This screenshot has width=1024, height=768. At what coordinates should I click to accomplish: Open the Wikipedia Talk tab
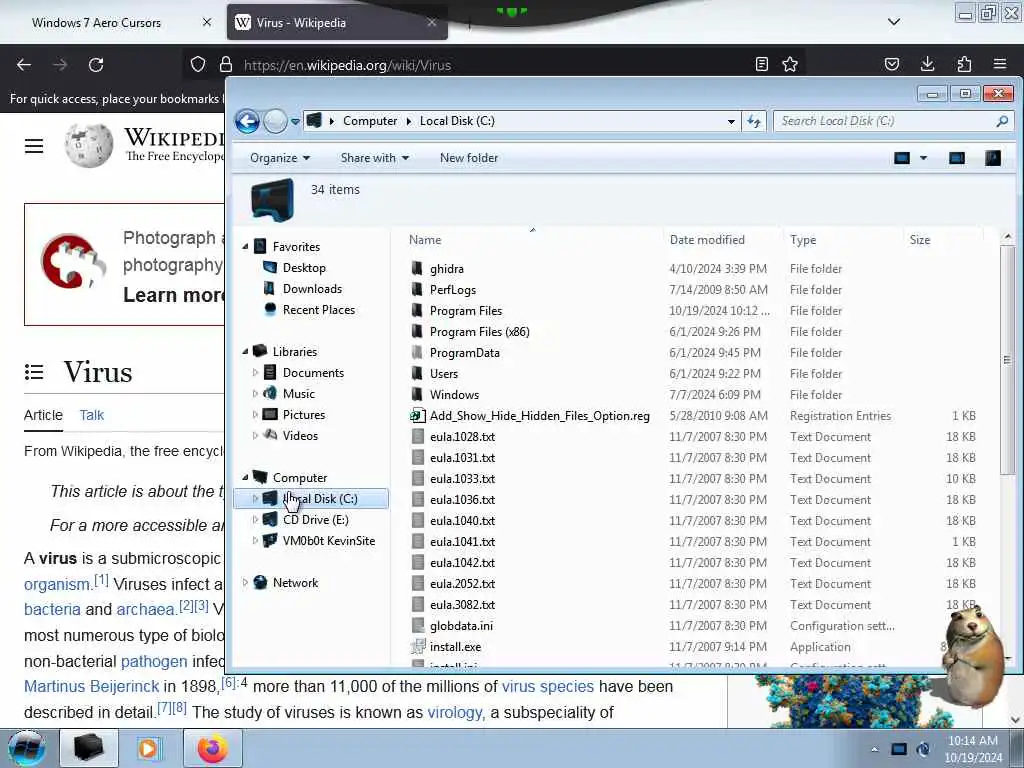pyautogui.click(x=91, y=415)
